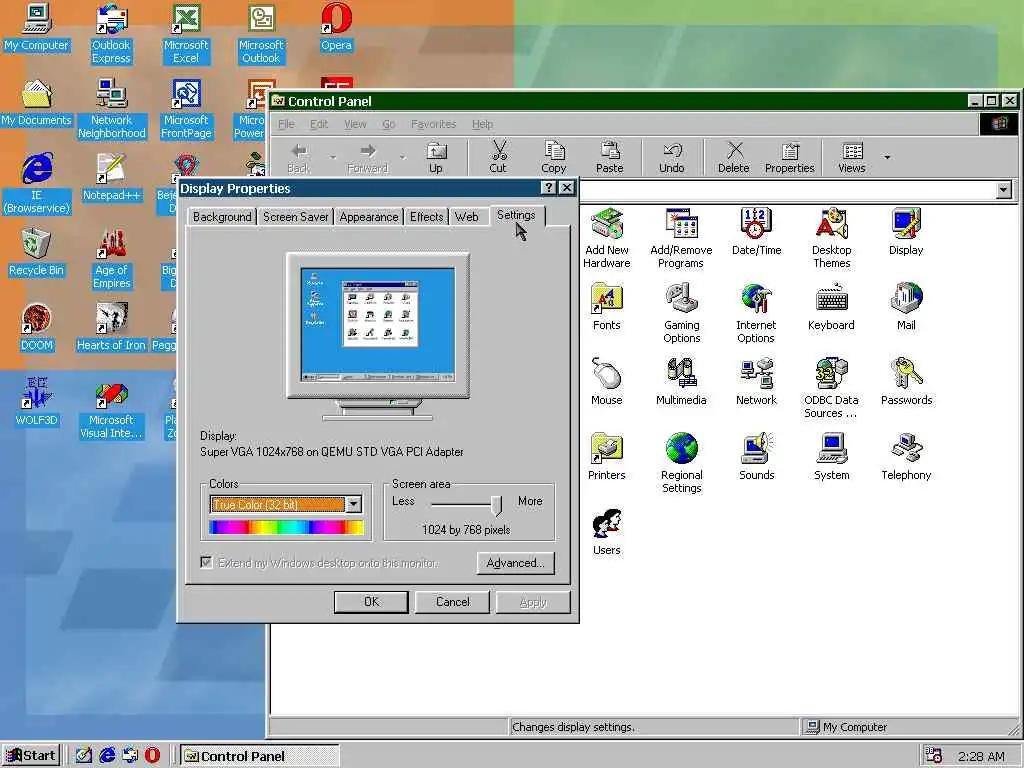Select the Opera desktop shortcut
1024x768 pixels.
coord(336,27)
